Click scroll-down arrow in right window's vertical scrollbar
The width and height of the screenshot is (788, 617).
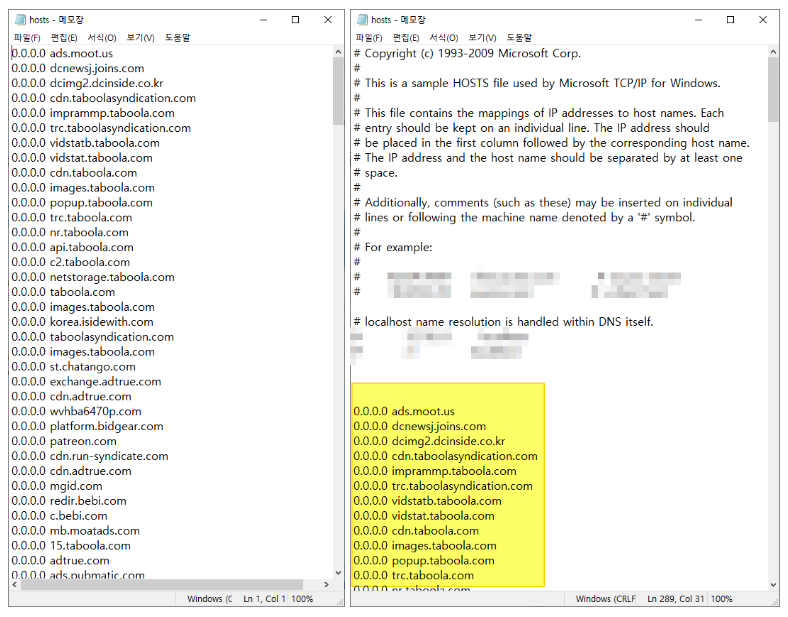(x=773, y=584)
